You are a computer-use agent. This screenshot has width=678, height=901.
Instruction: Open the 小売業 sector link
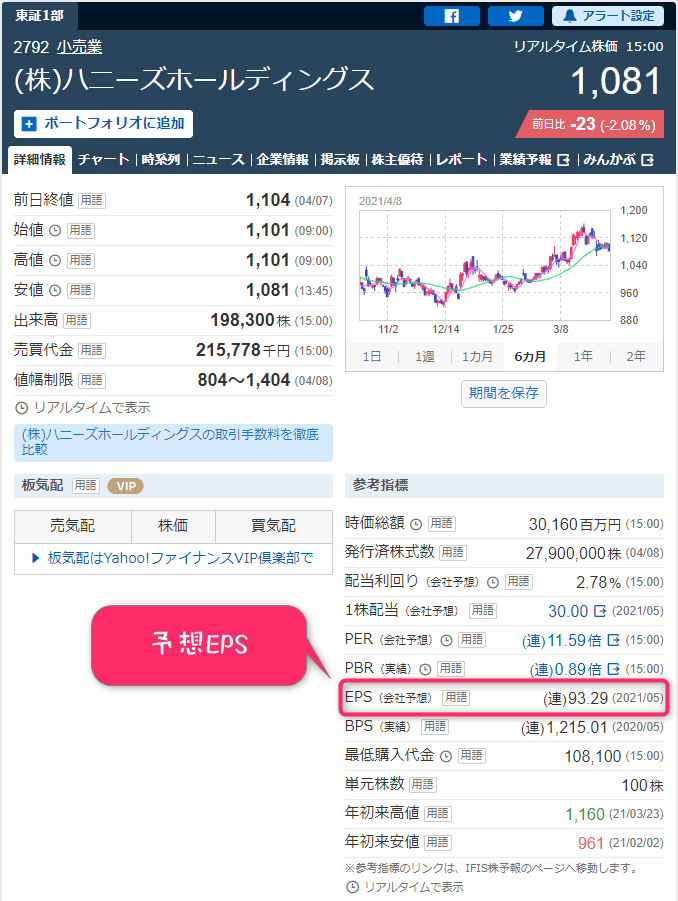[79, 47]
